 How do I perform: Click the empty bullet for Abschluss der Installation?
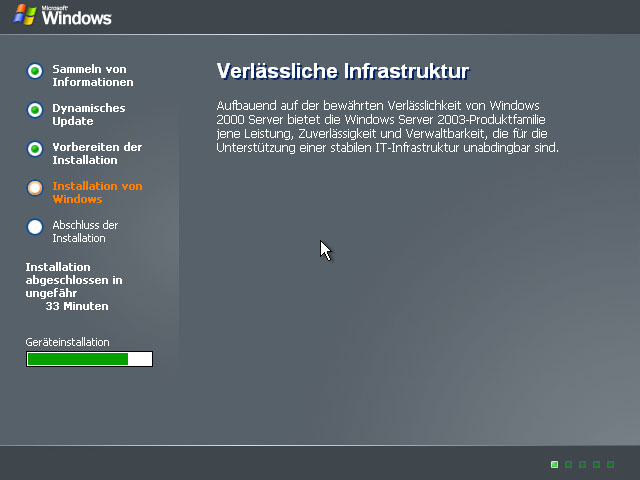35,227
